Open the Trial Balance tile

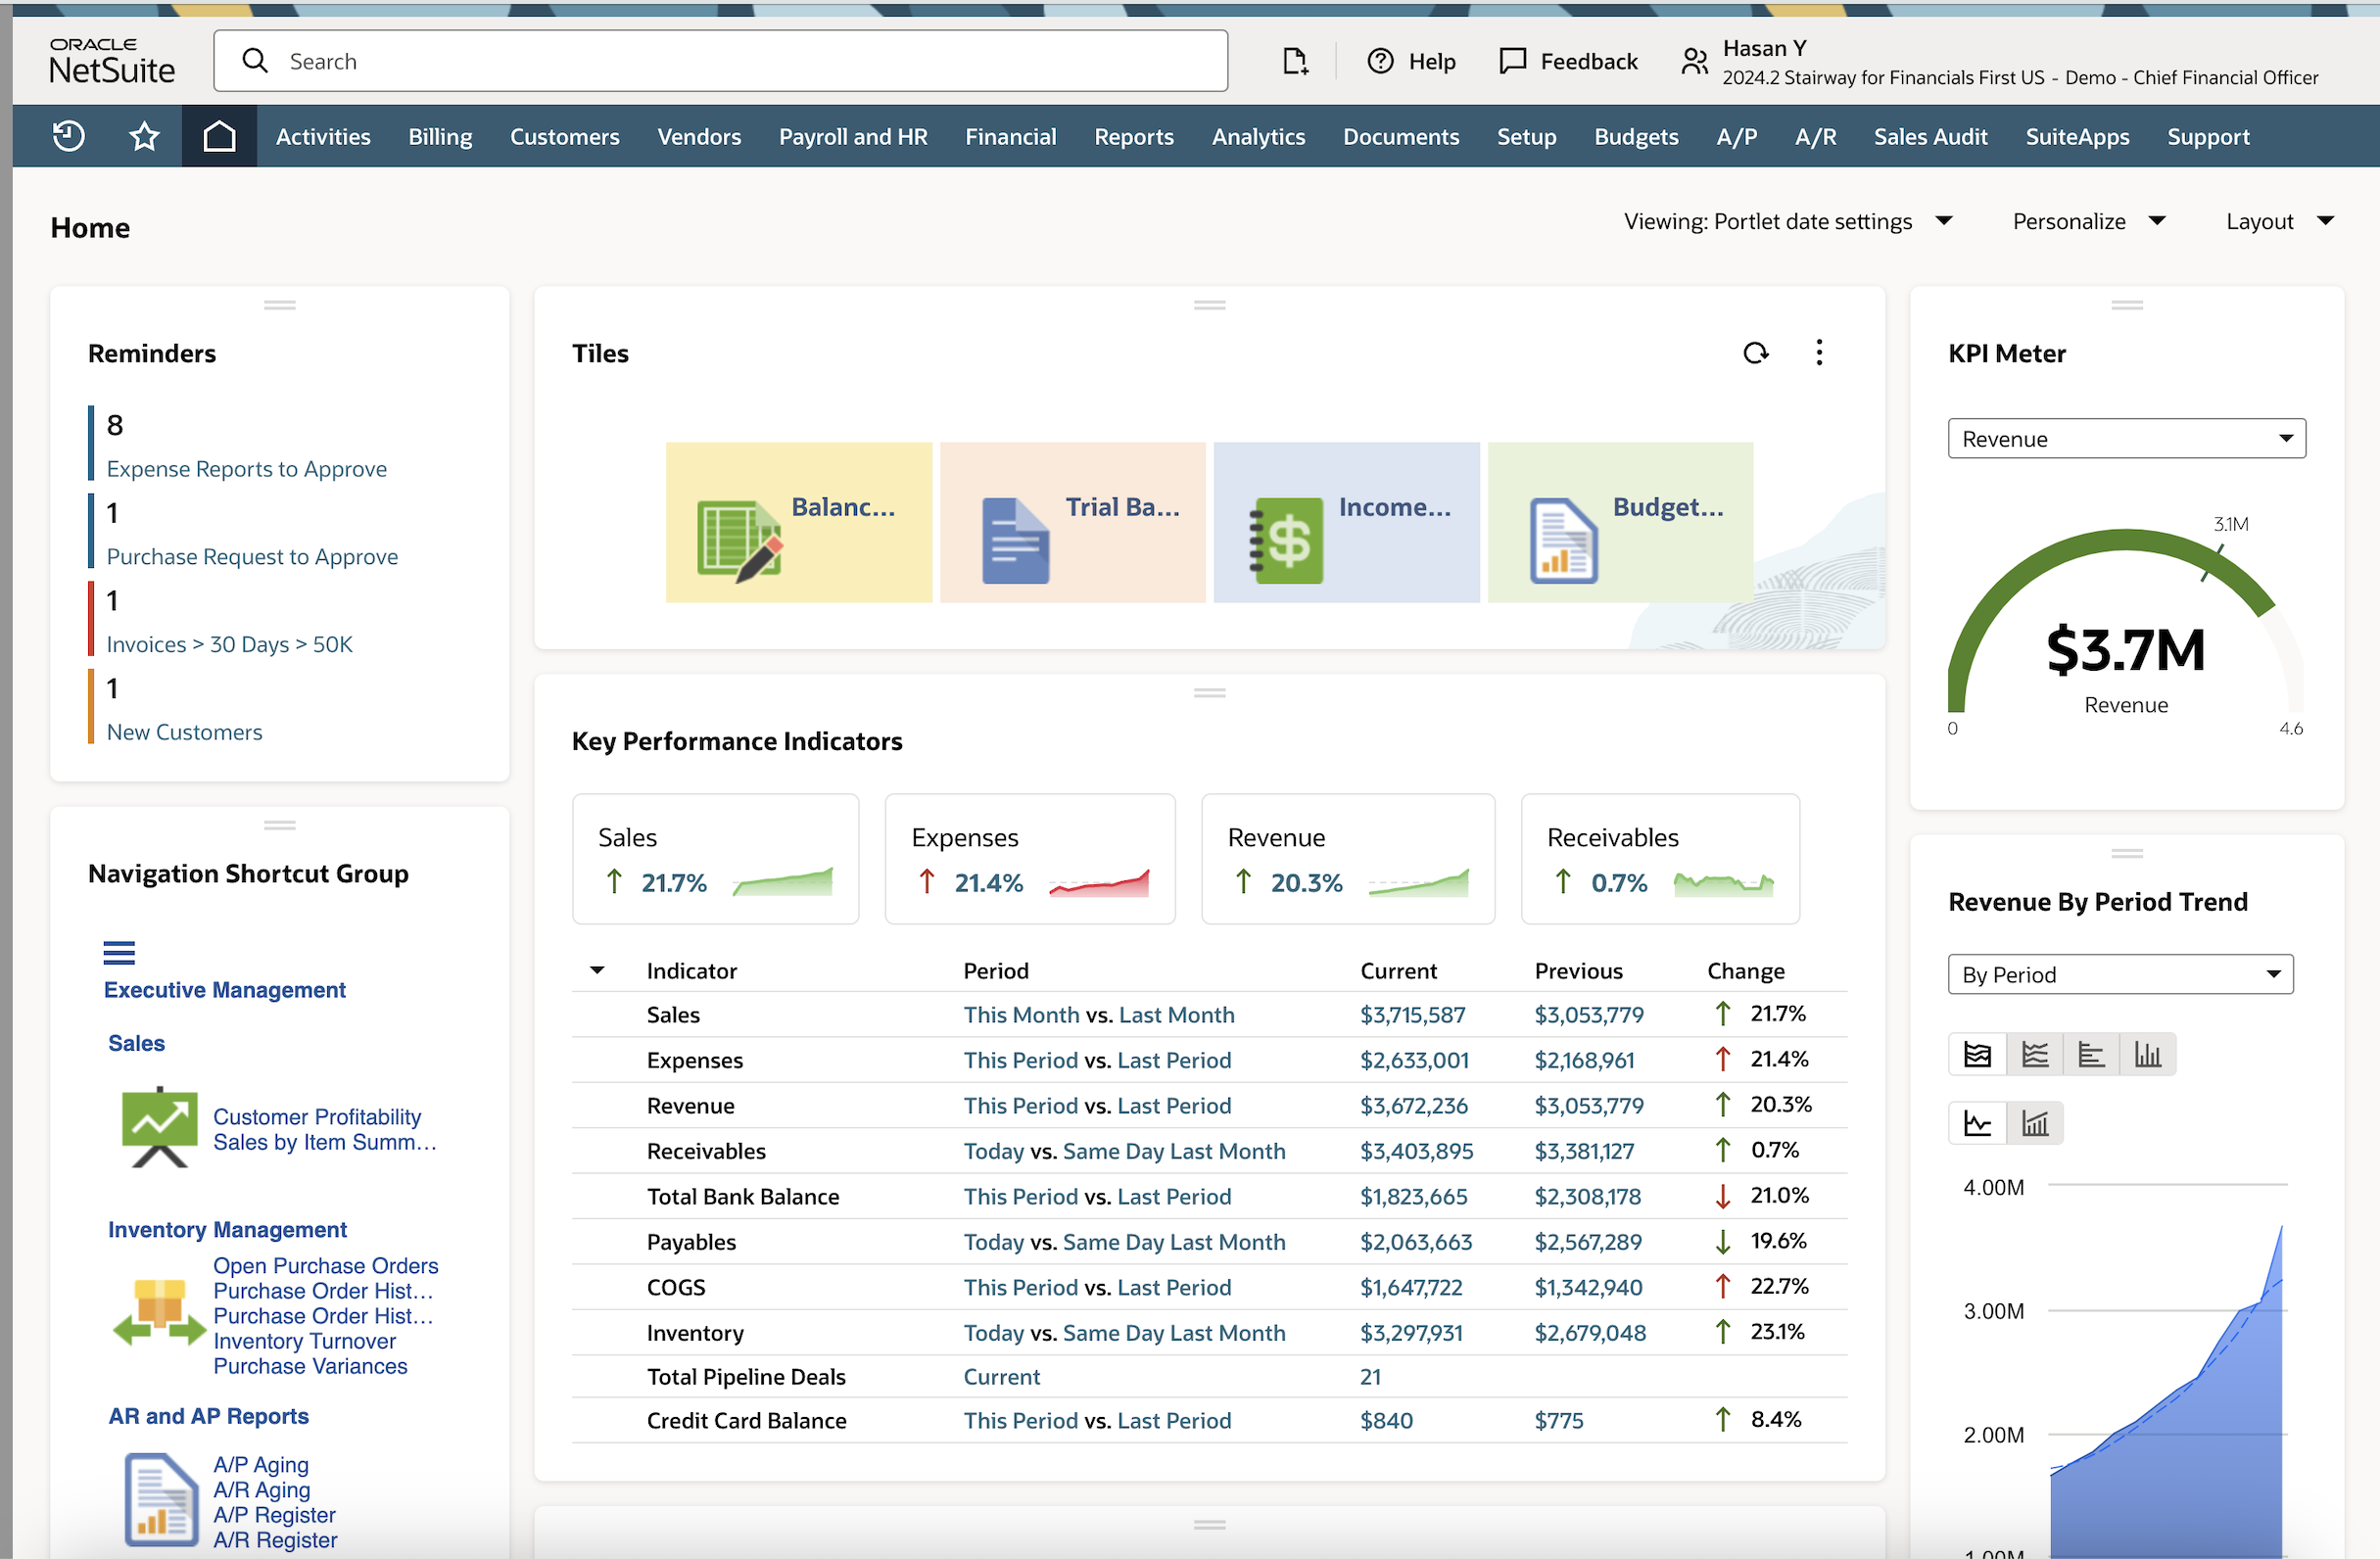pyautogui.click(x=1072, y=522)
